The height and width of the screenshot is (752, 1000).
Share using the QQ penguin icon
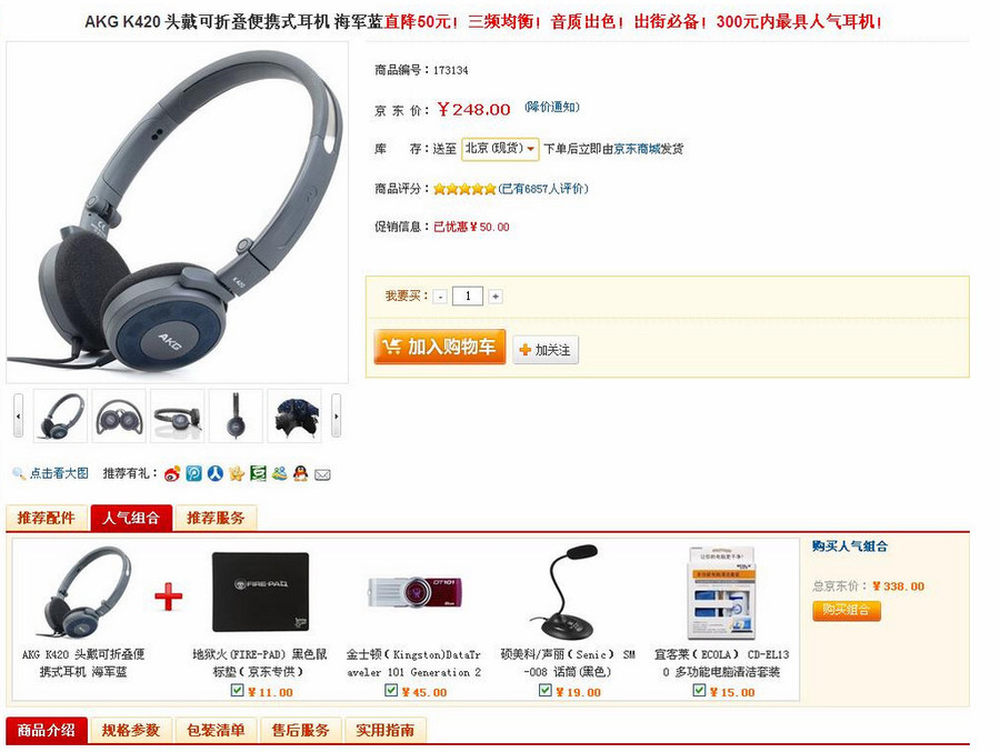(300, 473)
